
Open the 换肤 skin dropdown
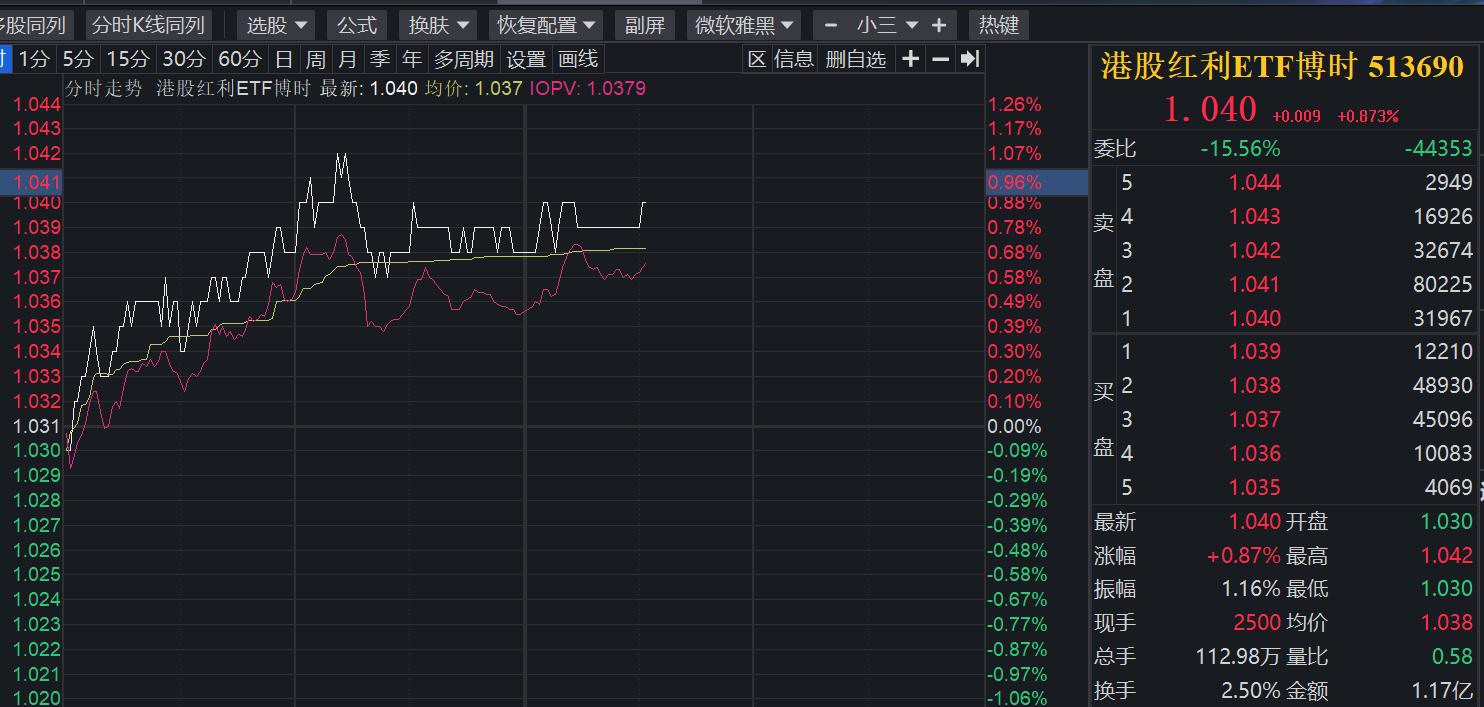click(x=437, y=25)
